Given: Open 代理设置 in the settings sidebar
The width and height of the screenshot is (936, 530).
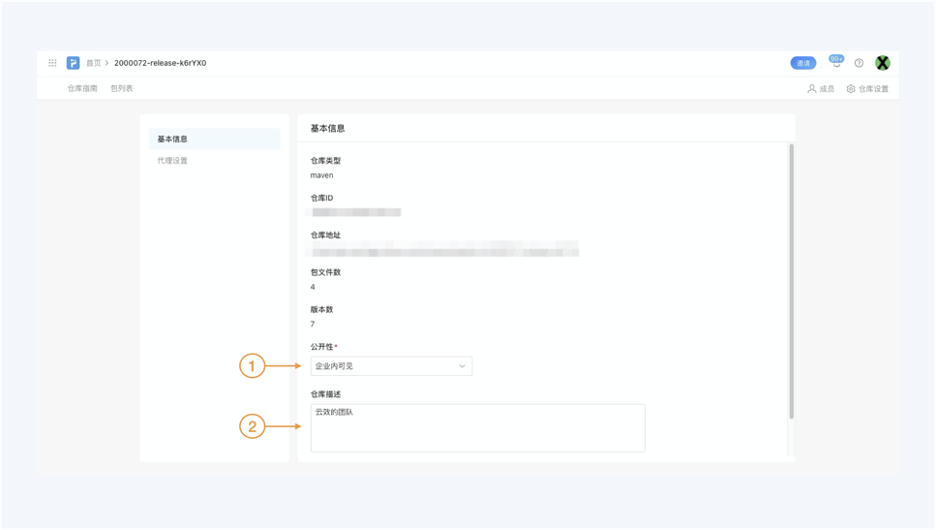Looking at the screenshot, I should tap(172, 161).
